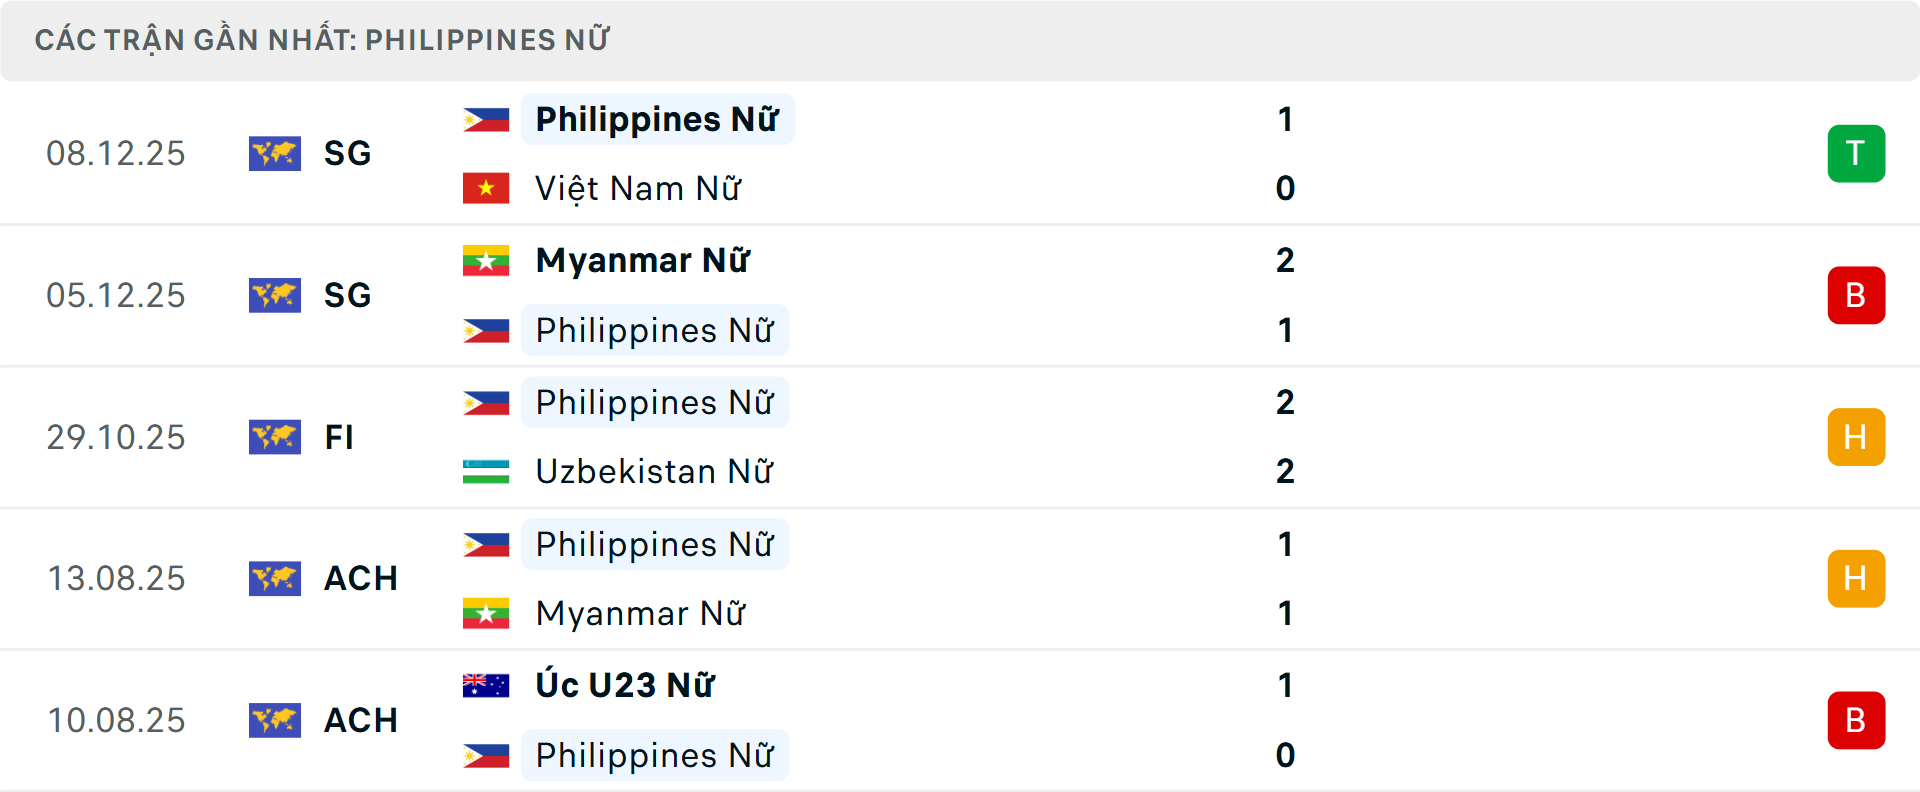Toggle the yellow H badge for the Uzbekistan draw
The width and height of the screenshot is (1920, 792).
click(1857, 437)
